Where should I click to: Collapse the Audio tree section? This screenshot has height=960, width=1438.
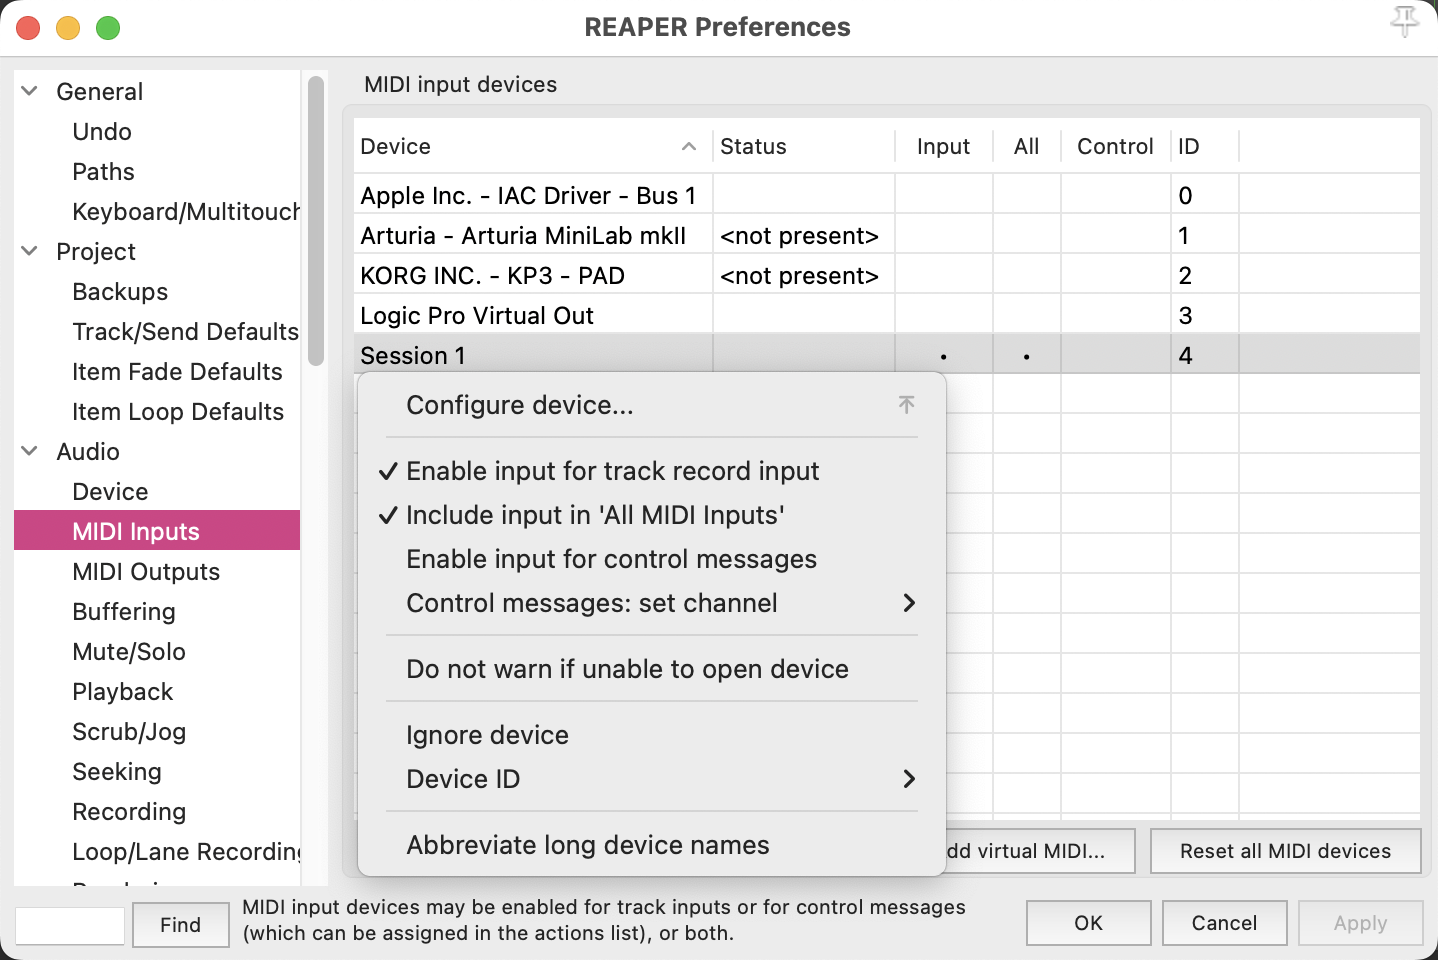coord(30,451)
